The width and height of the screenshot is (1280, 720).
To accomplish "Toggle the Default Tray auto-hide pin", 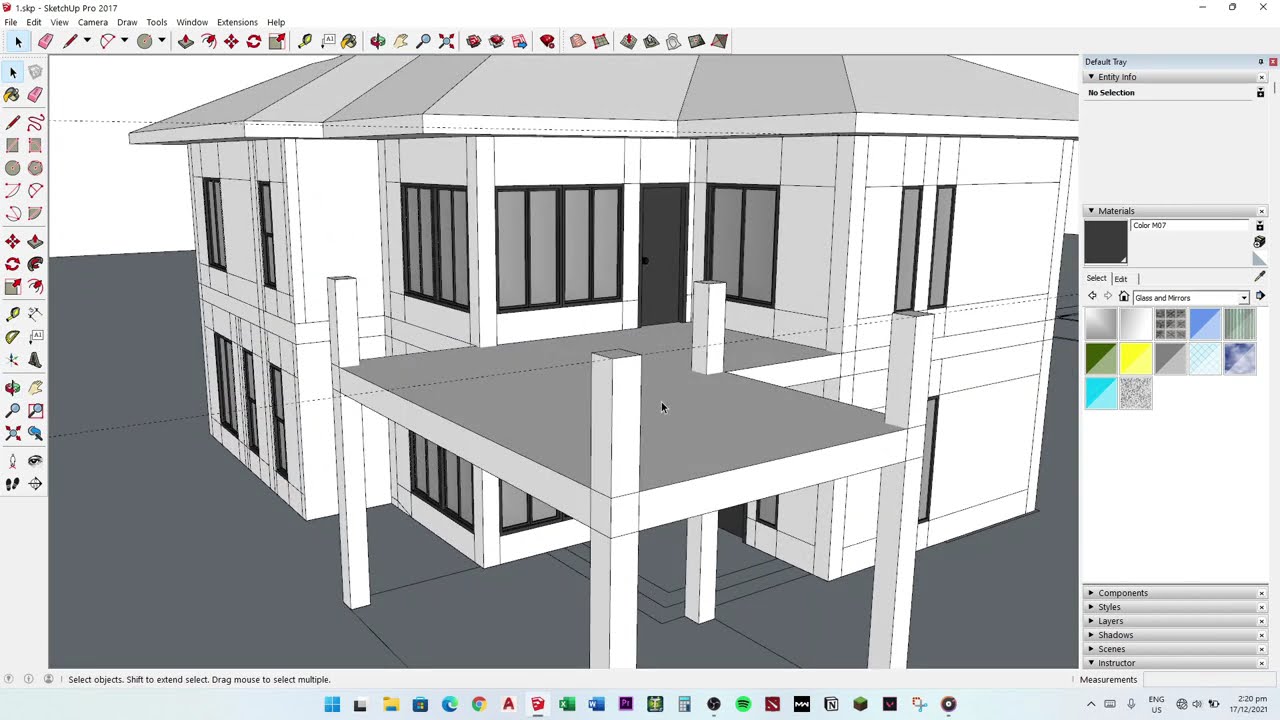I will click(1260, 62).
